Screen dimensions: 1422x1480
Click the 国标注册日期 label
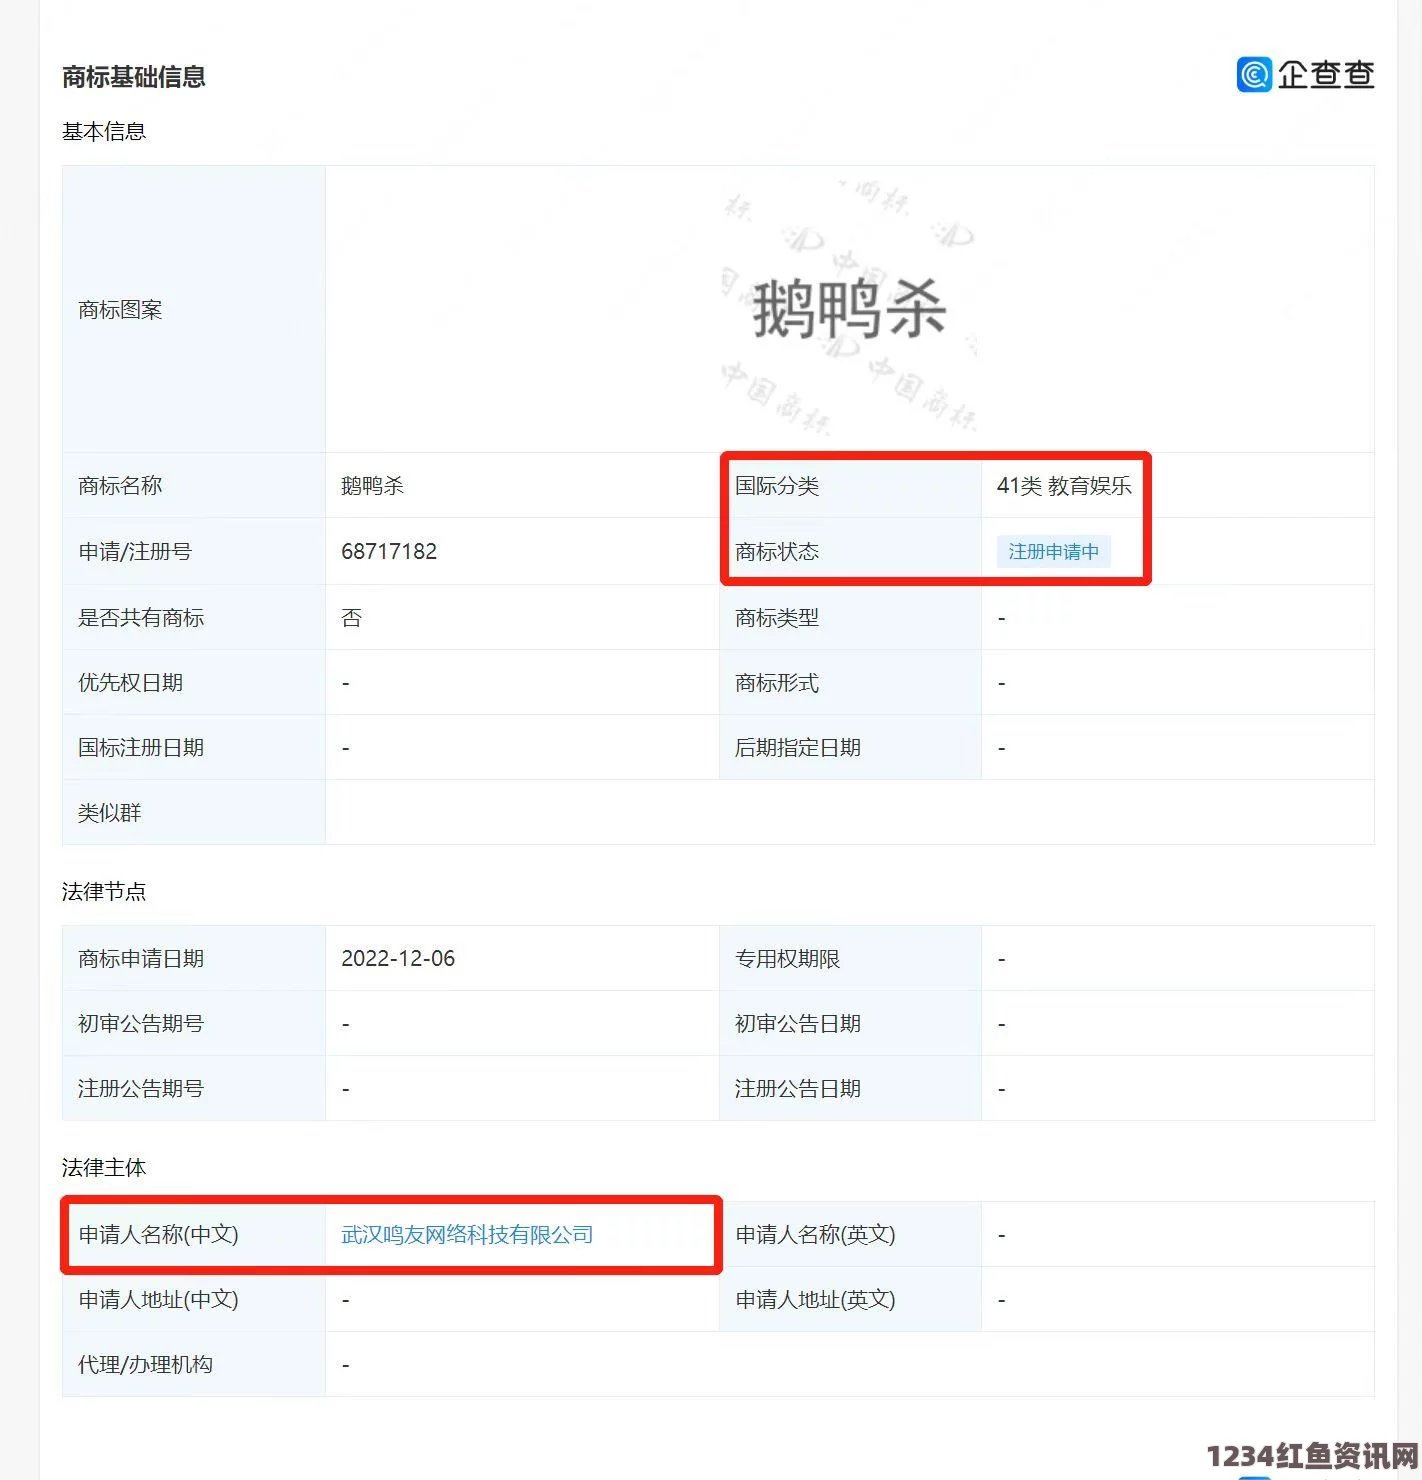tap(141, 748)
